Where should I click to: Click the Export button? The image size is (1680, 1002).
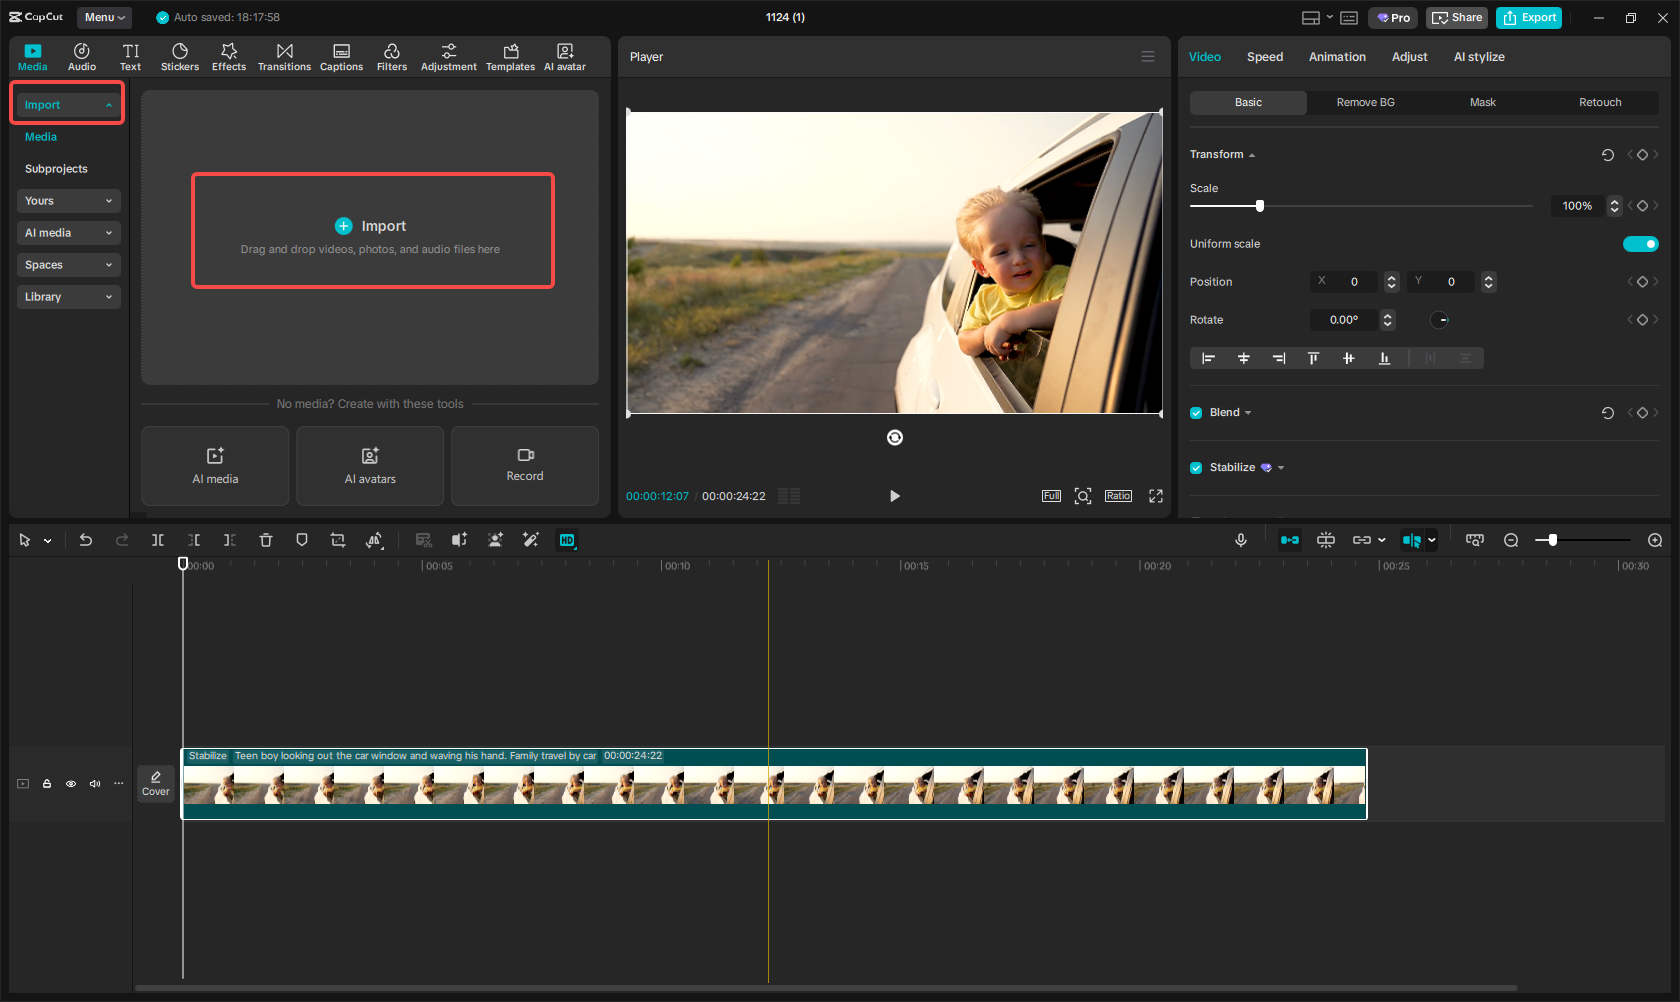point(1528,17)
